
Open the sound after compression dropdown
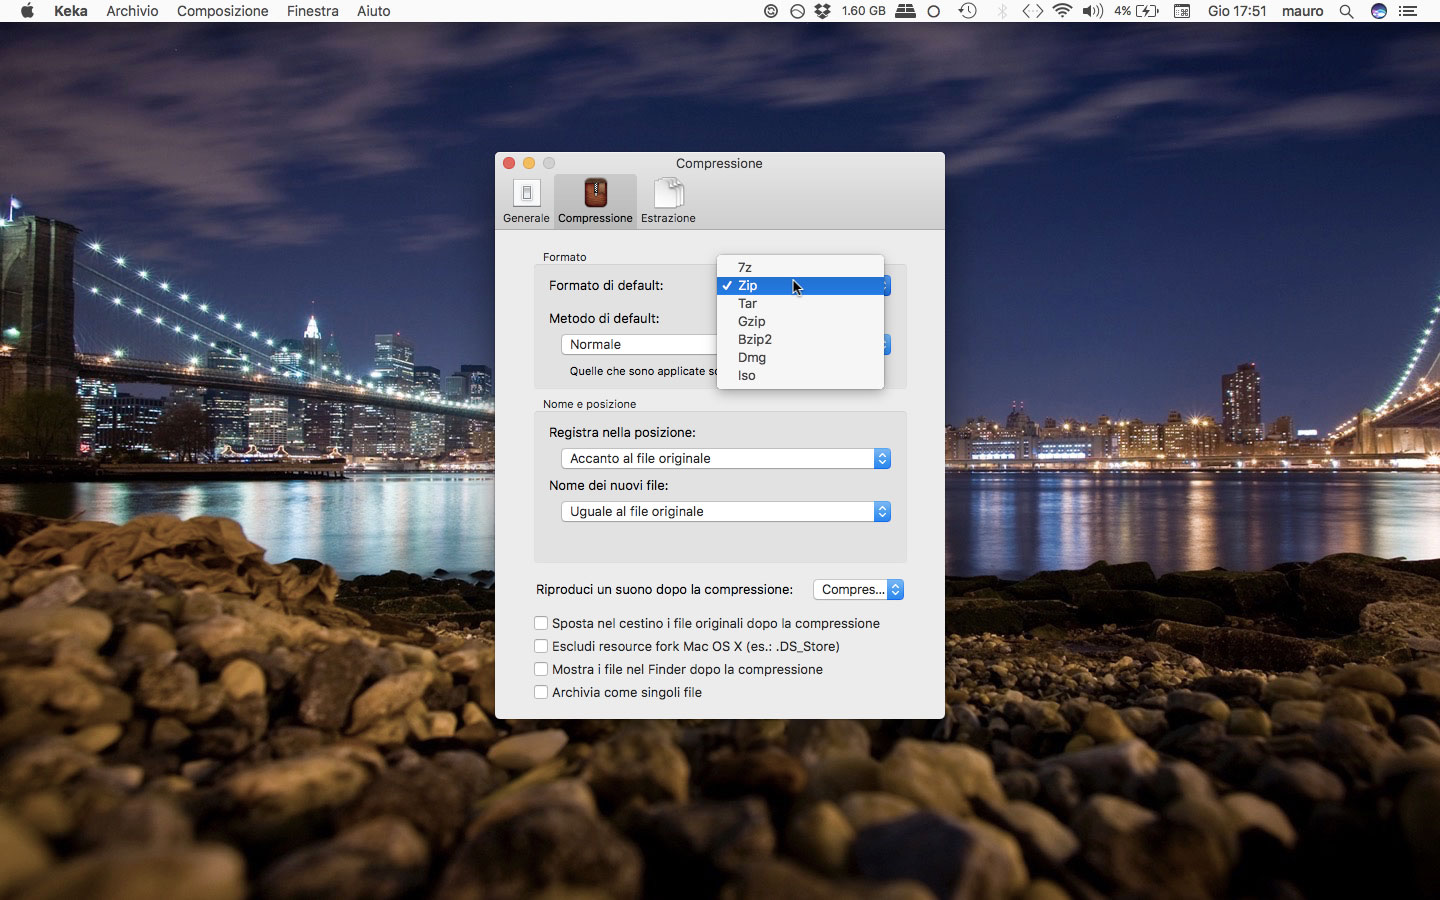tap(858, 589)
